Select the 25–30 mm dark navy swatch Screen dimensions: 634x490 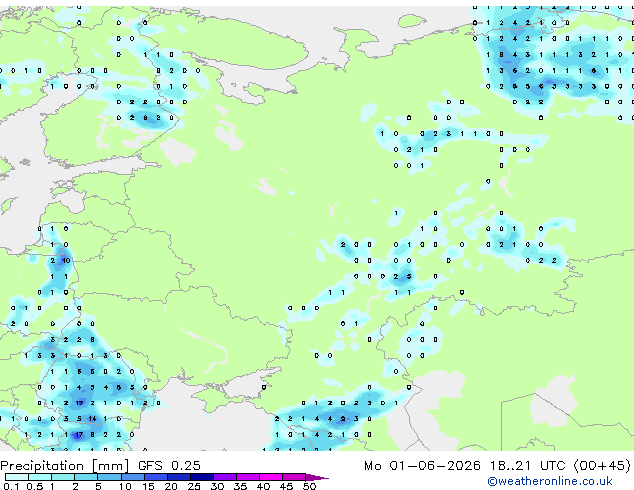point(202,477)
